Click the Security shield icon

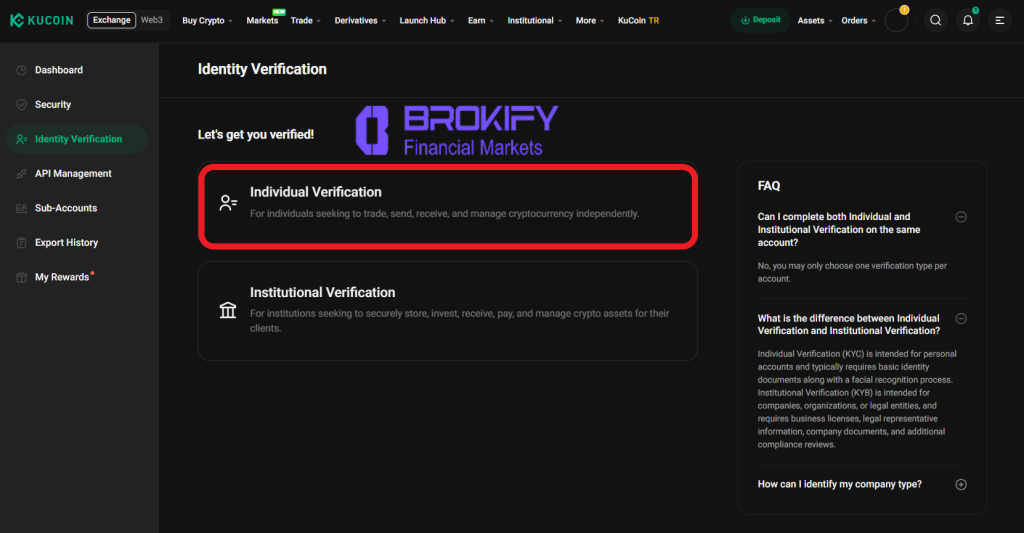click(22, 105)
